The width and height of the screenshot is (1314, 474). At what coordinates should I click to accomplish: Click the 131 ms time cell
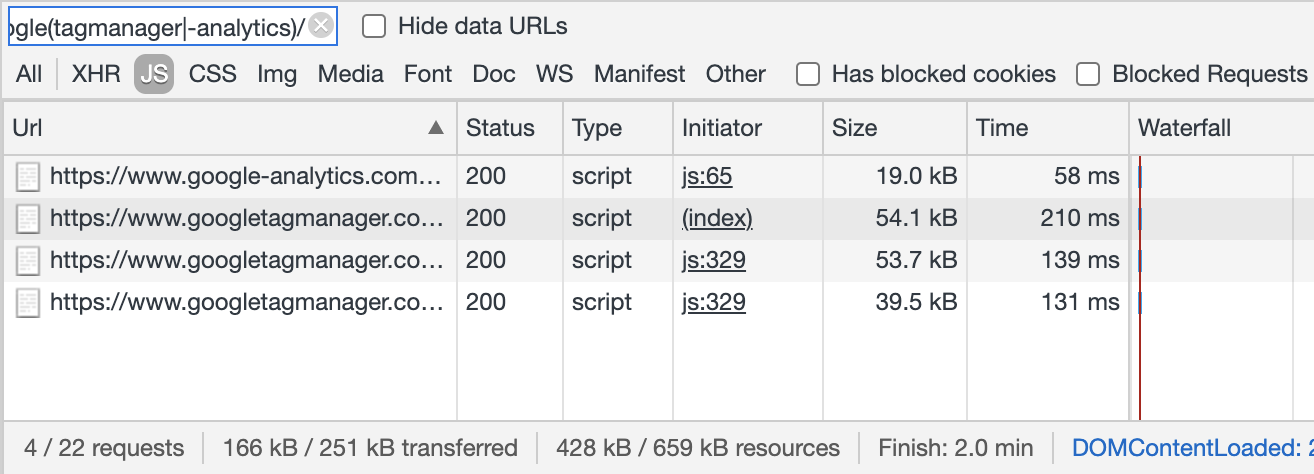tap(1048, 303)
